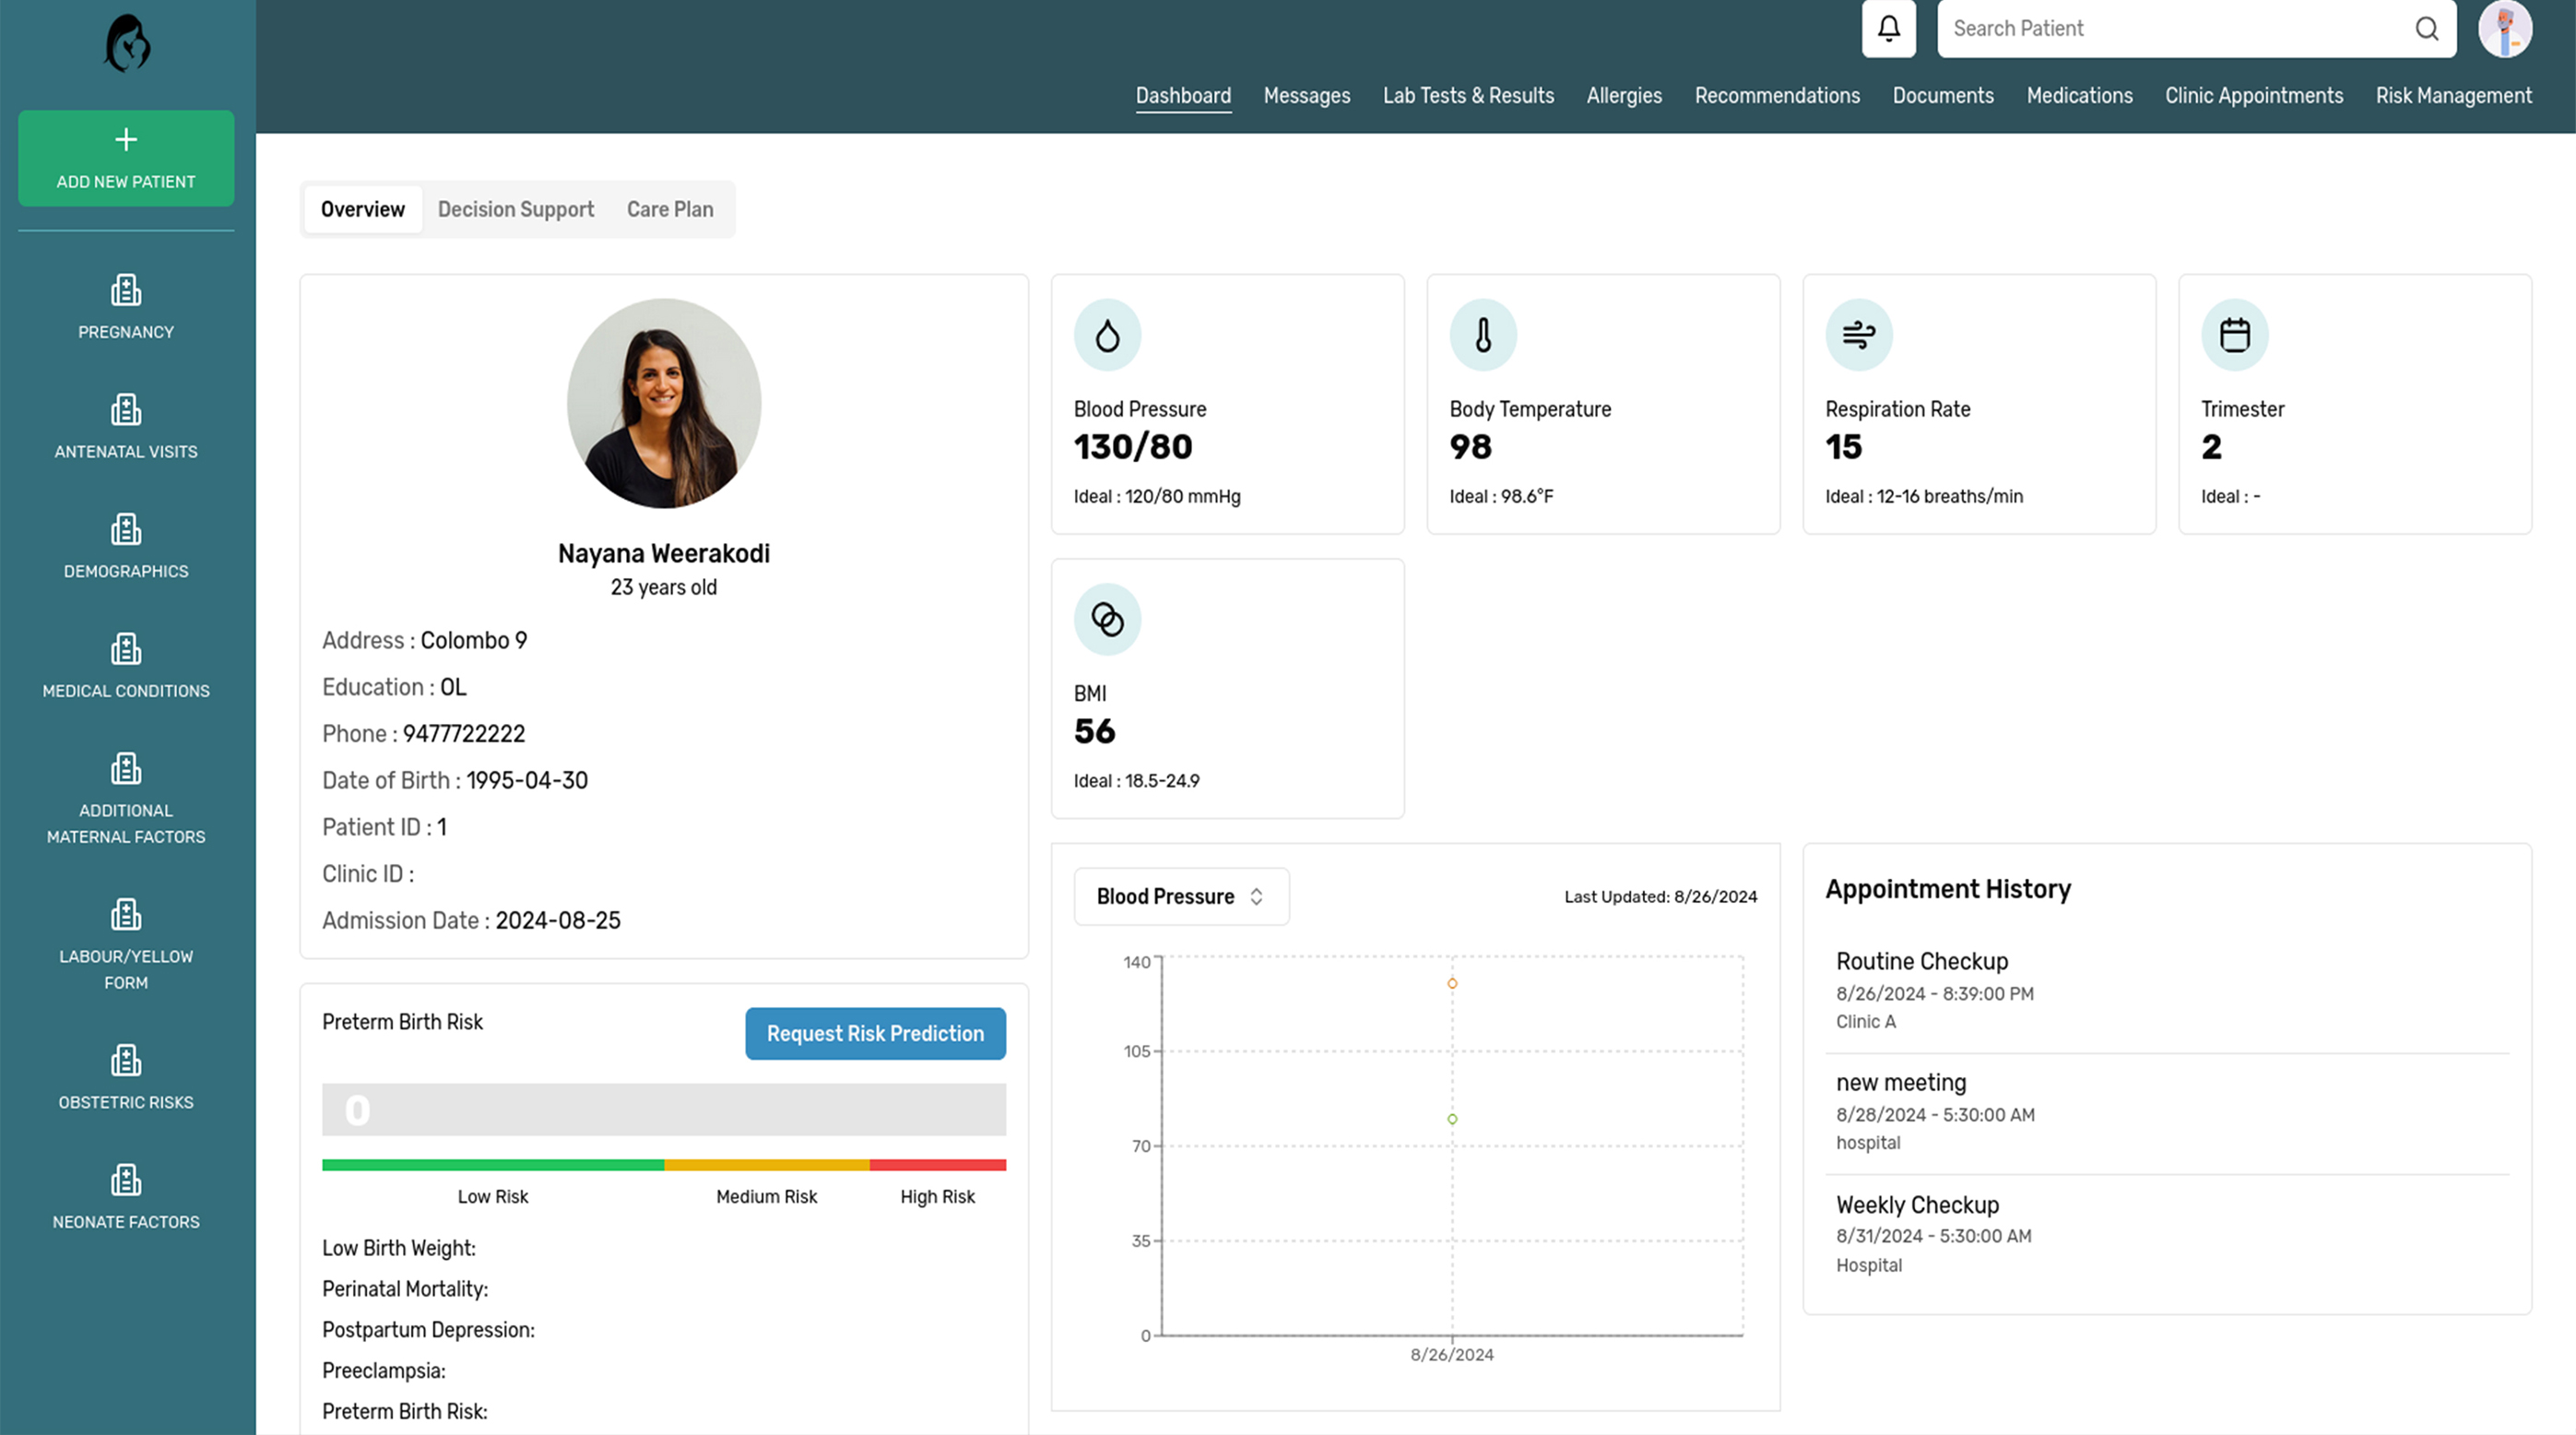
Task: Open the doctor profile avatar
Action: (2505, 28)
